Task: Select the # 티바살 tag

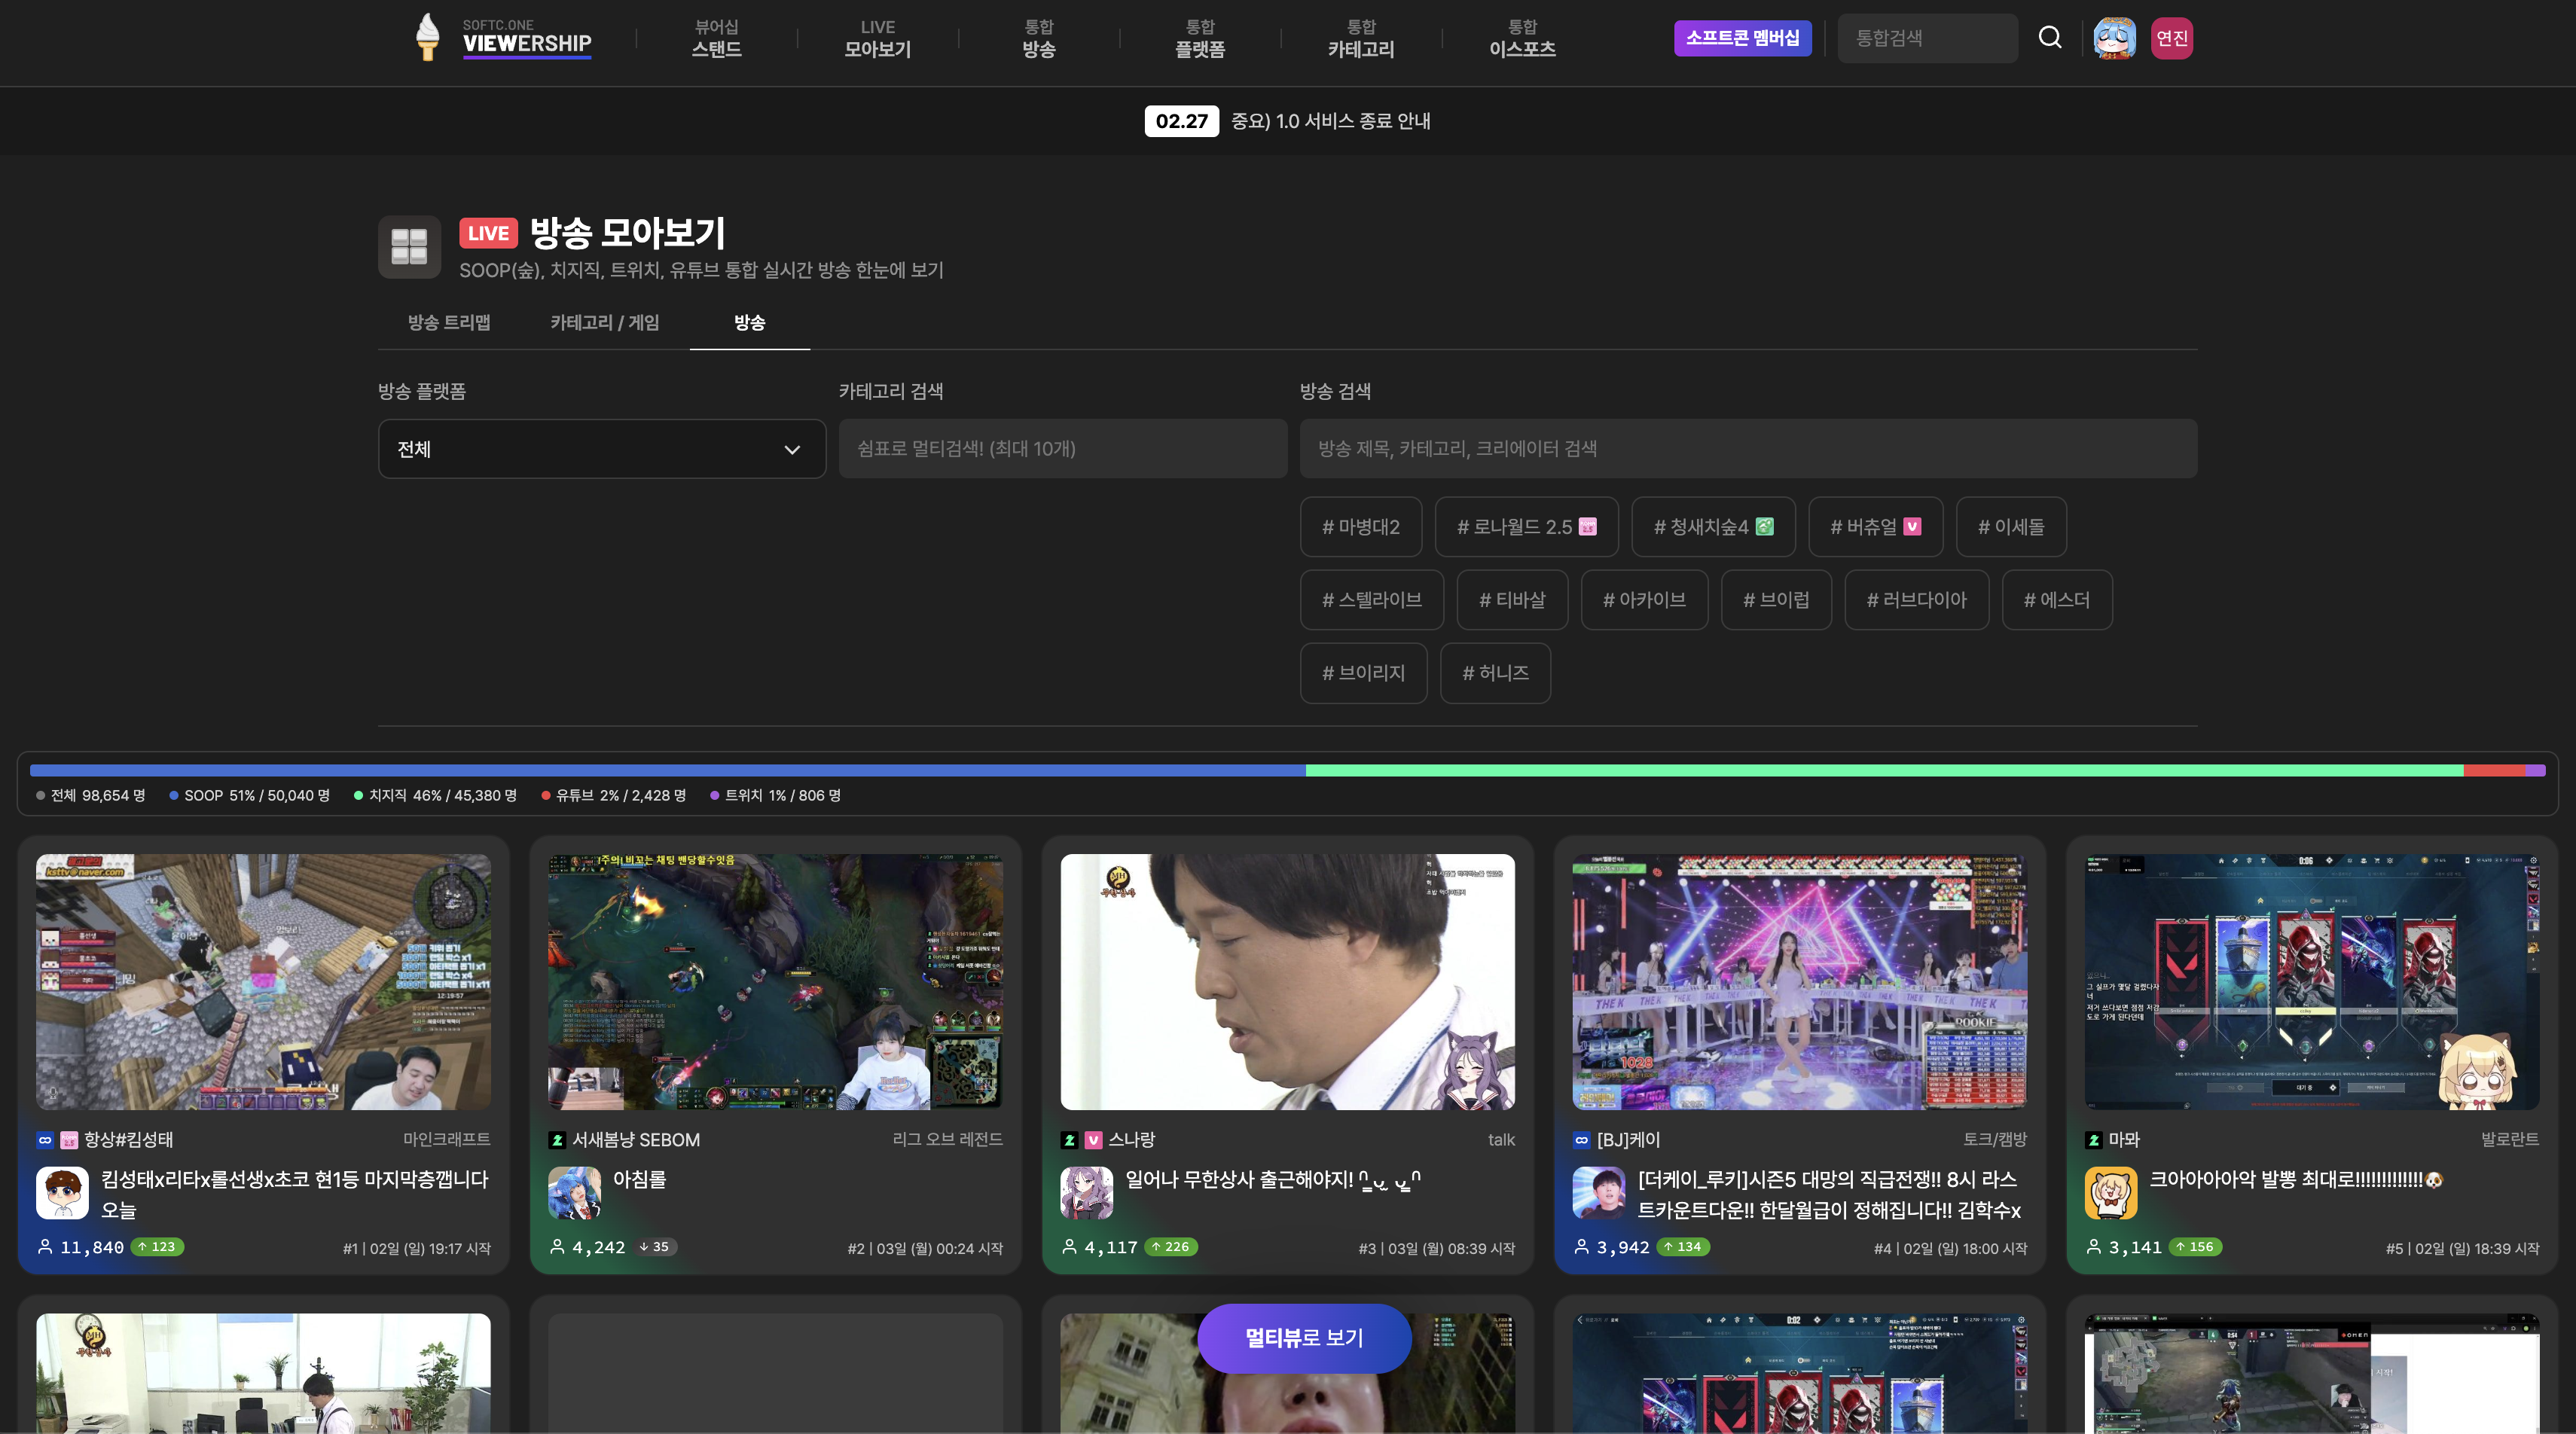Action: [1512, 600]
